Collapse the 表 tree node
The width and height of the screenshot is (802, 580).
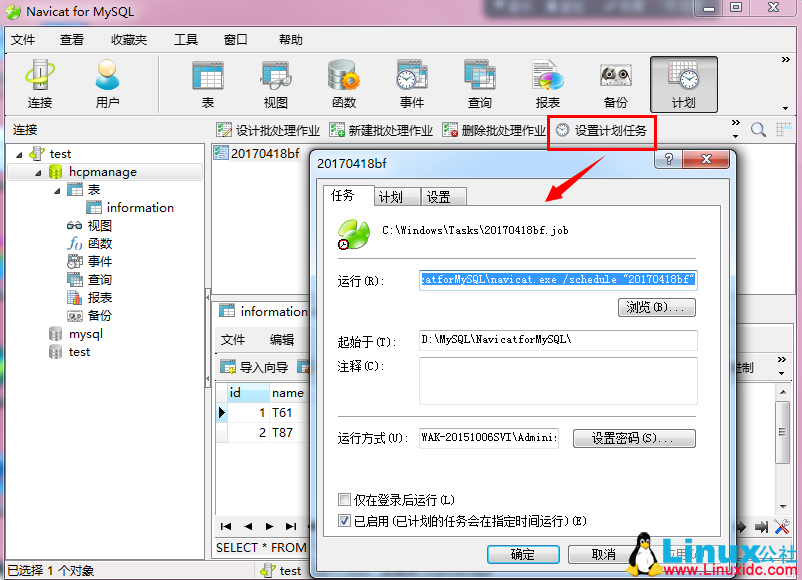(56, 189)
